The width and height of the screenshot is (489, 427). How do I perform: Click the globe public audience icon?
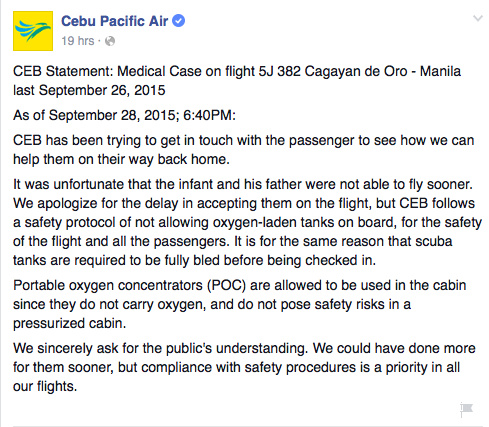110,41
